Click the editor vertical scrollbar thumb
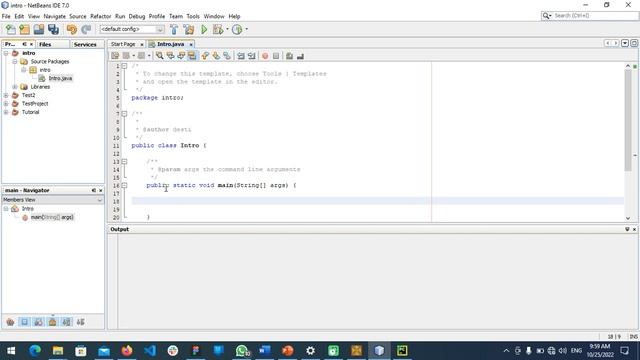Viewport: 640px width, 360px height. (x=628, y=120)
